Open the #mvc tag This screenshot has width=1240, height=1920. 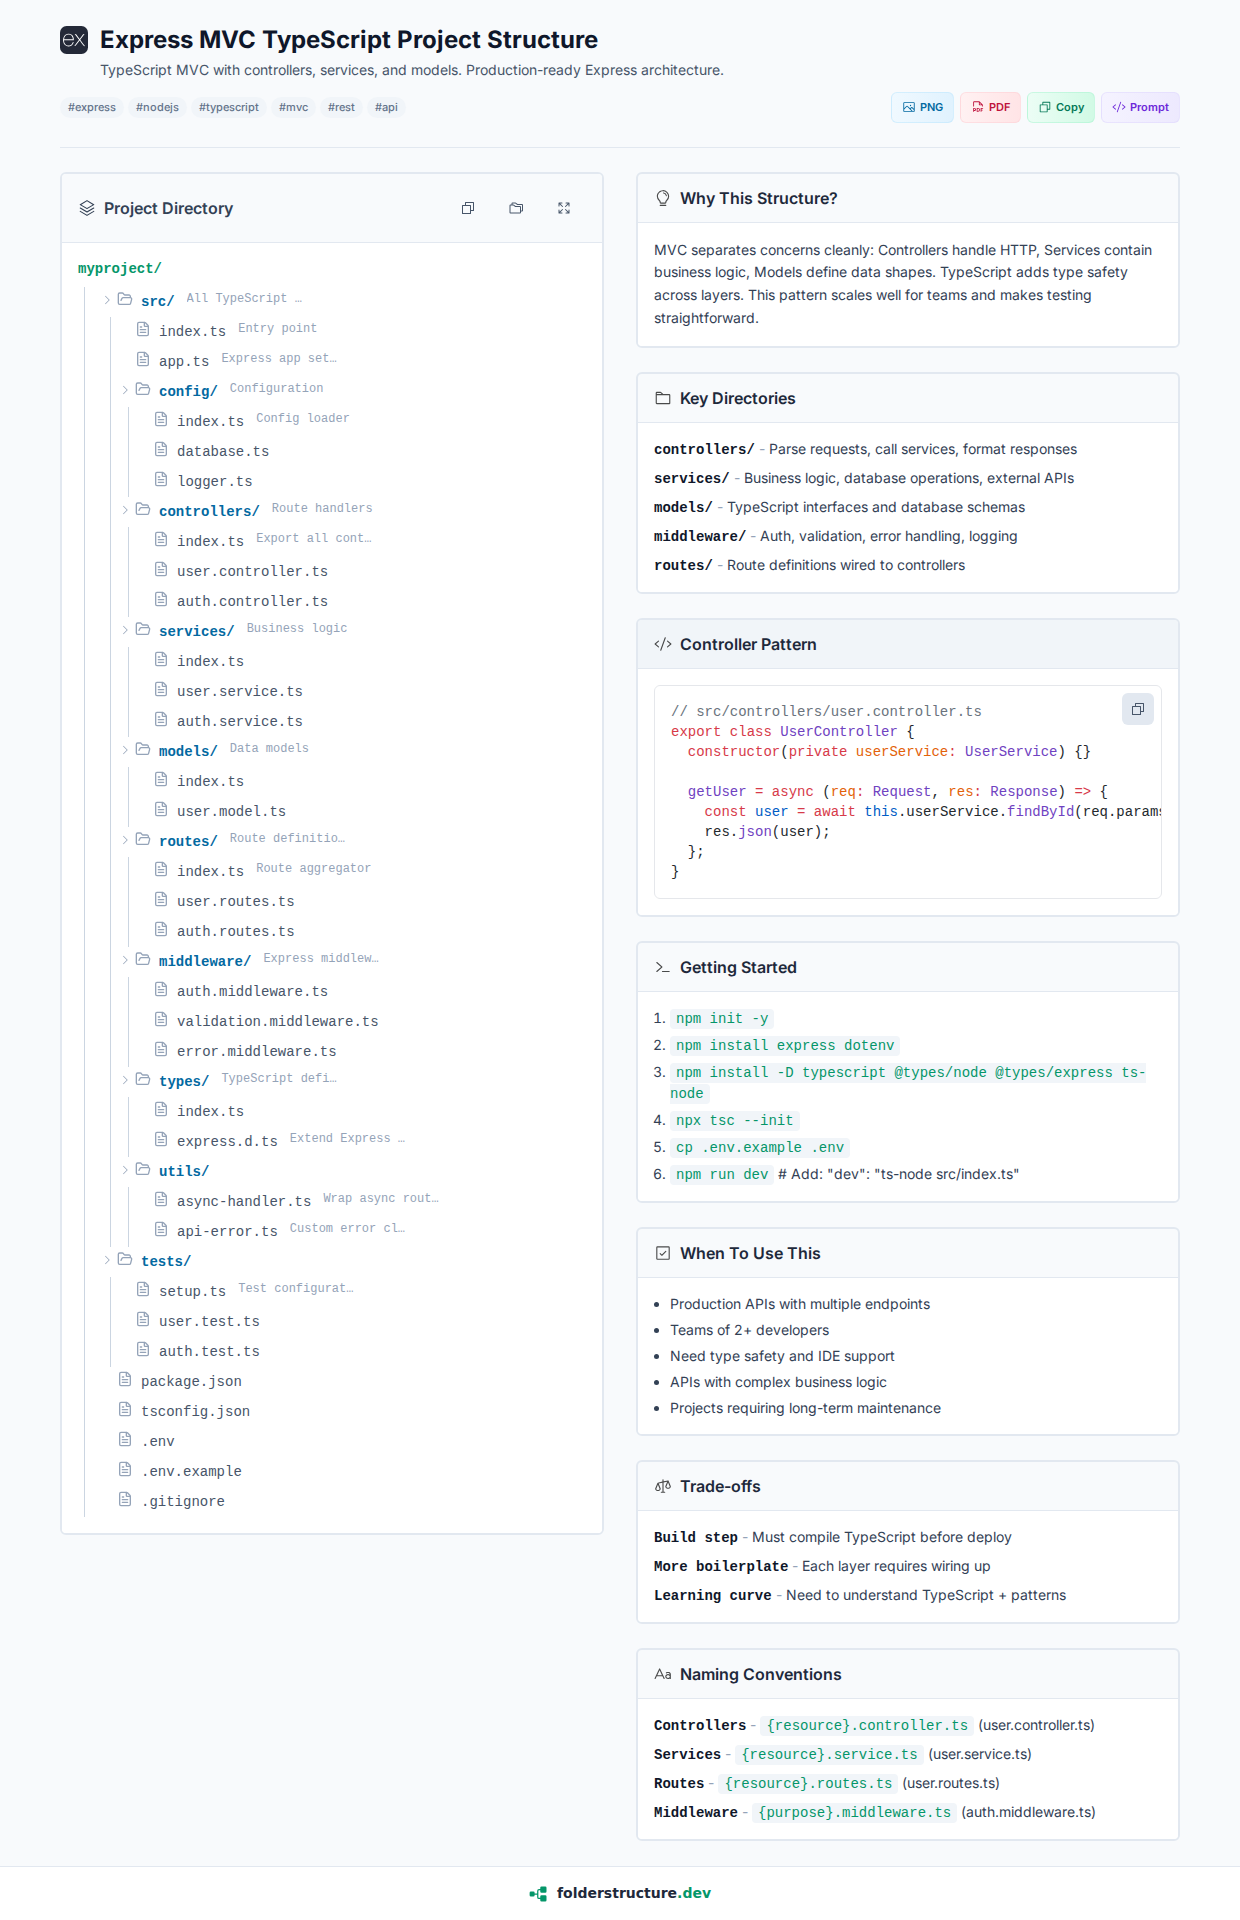click(293, 107)
